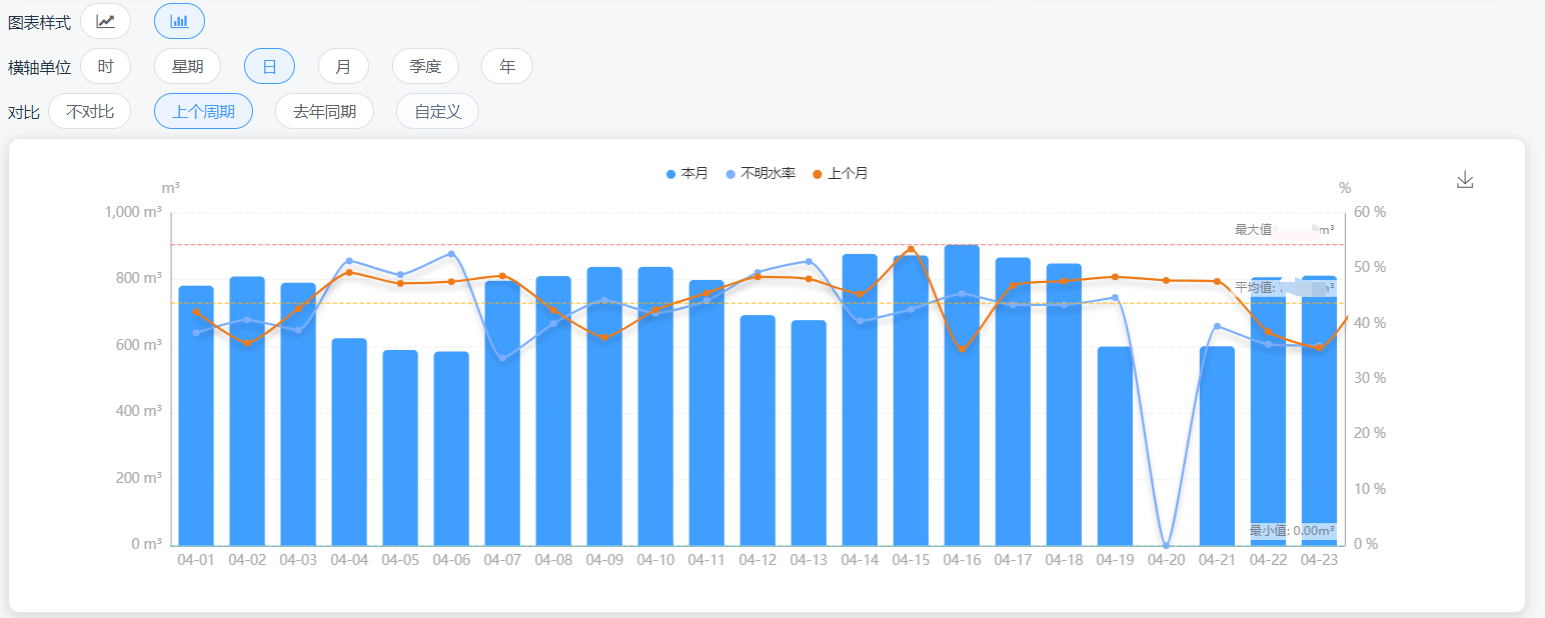Viewport: 1545px width, 618px height.
Task: Select 不对比 comparison option
Action: [x=90, y=111]
